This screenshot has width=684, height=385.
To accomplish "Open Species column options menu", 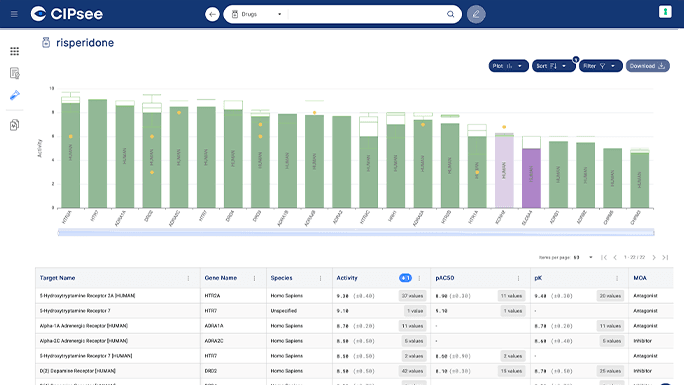I will pos(320,278).
